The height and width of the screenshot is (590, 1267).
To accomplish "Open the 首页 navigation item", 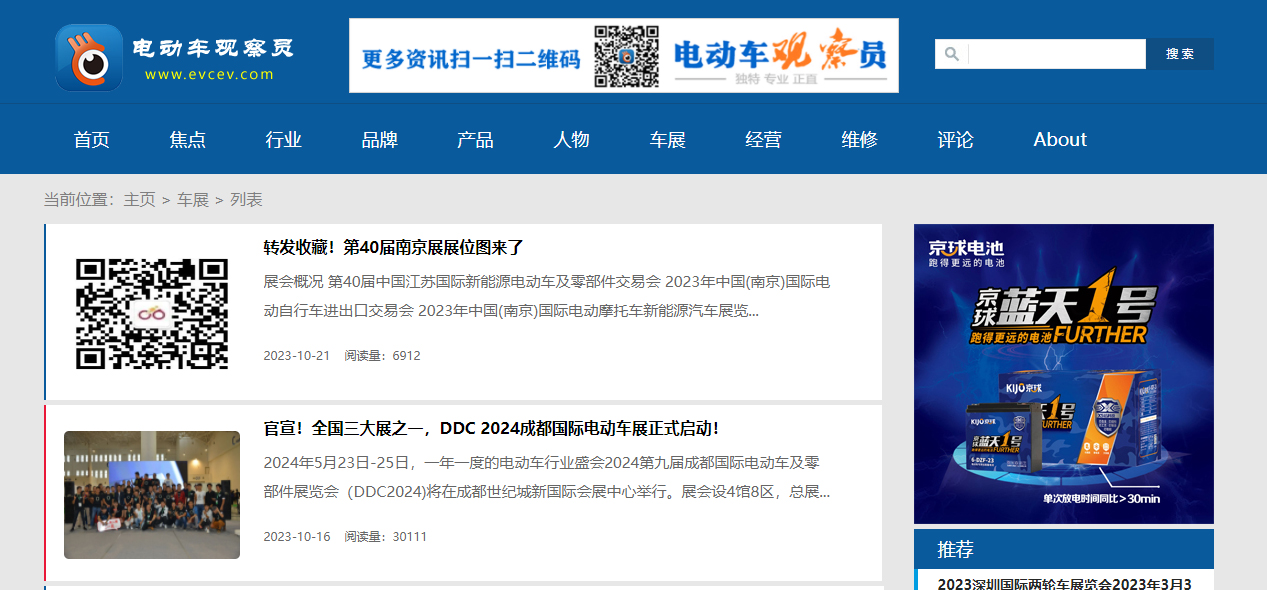I will (x=91, y=139).
